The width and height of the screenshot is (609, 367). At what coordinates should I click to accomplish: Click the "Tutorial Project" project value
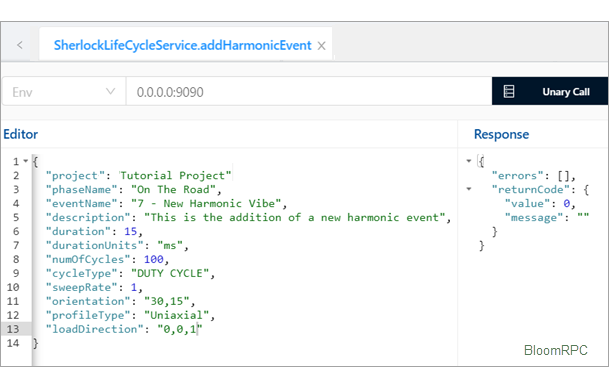176,176
